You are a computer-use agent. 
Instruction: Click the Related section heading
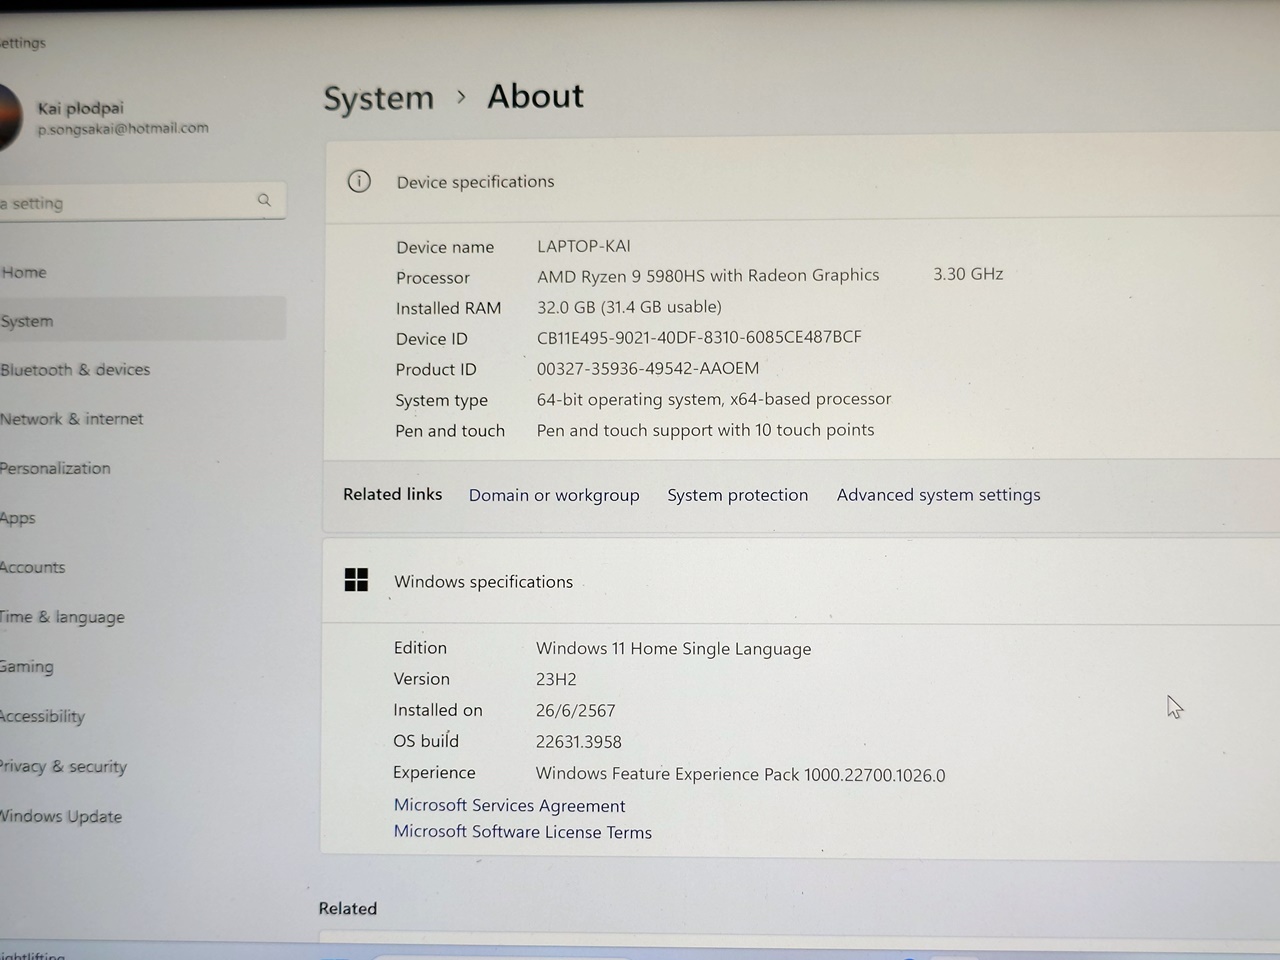tap(348, 908)
